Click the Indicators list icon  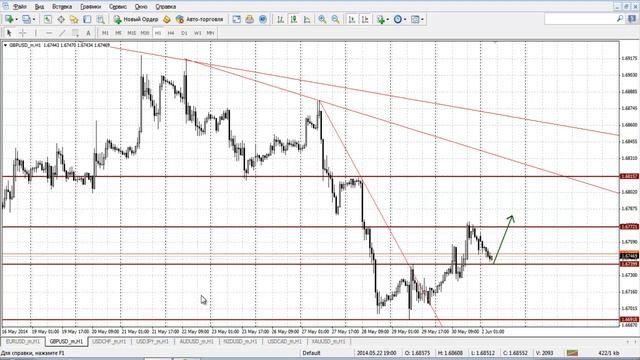[x=381, y=19]
